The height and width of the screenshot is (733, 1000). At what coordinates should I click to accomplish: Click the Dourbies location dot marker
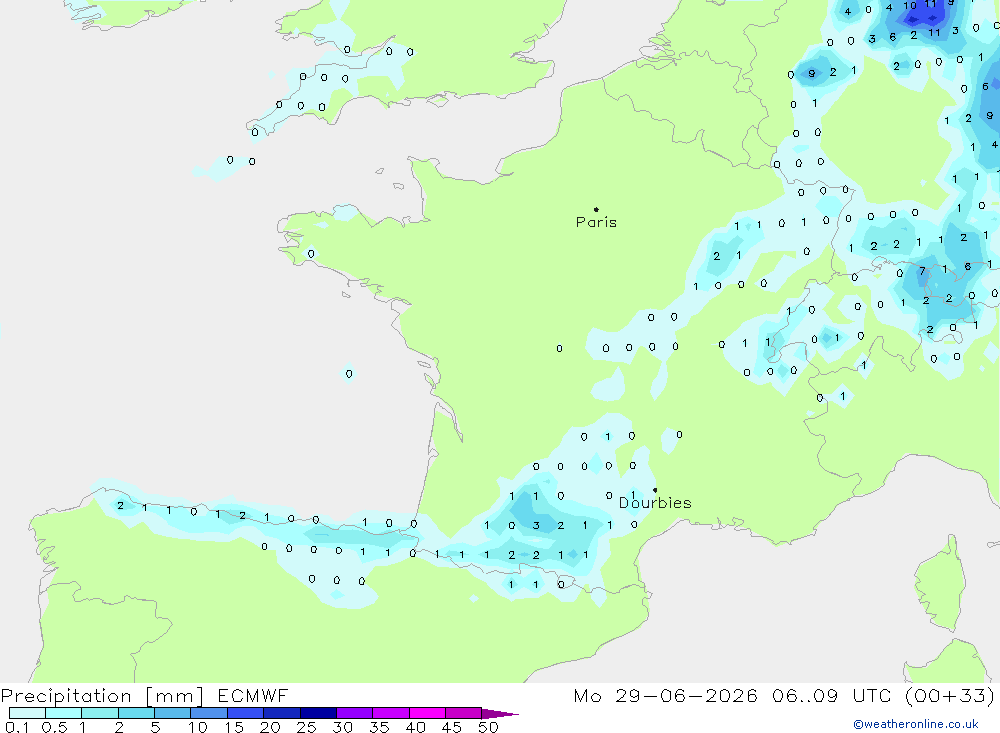[655, 490]
